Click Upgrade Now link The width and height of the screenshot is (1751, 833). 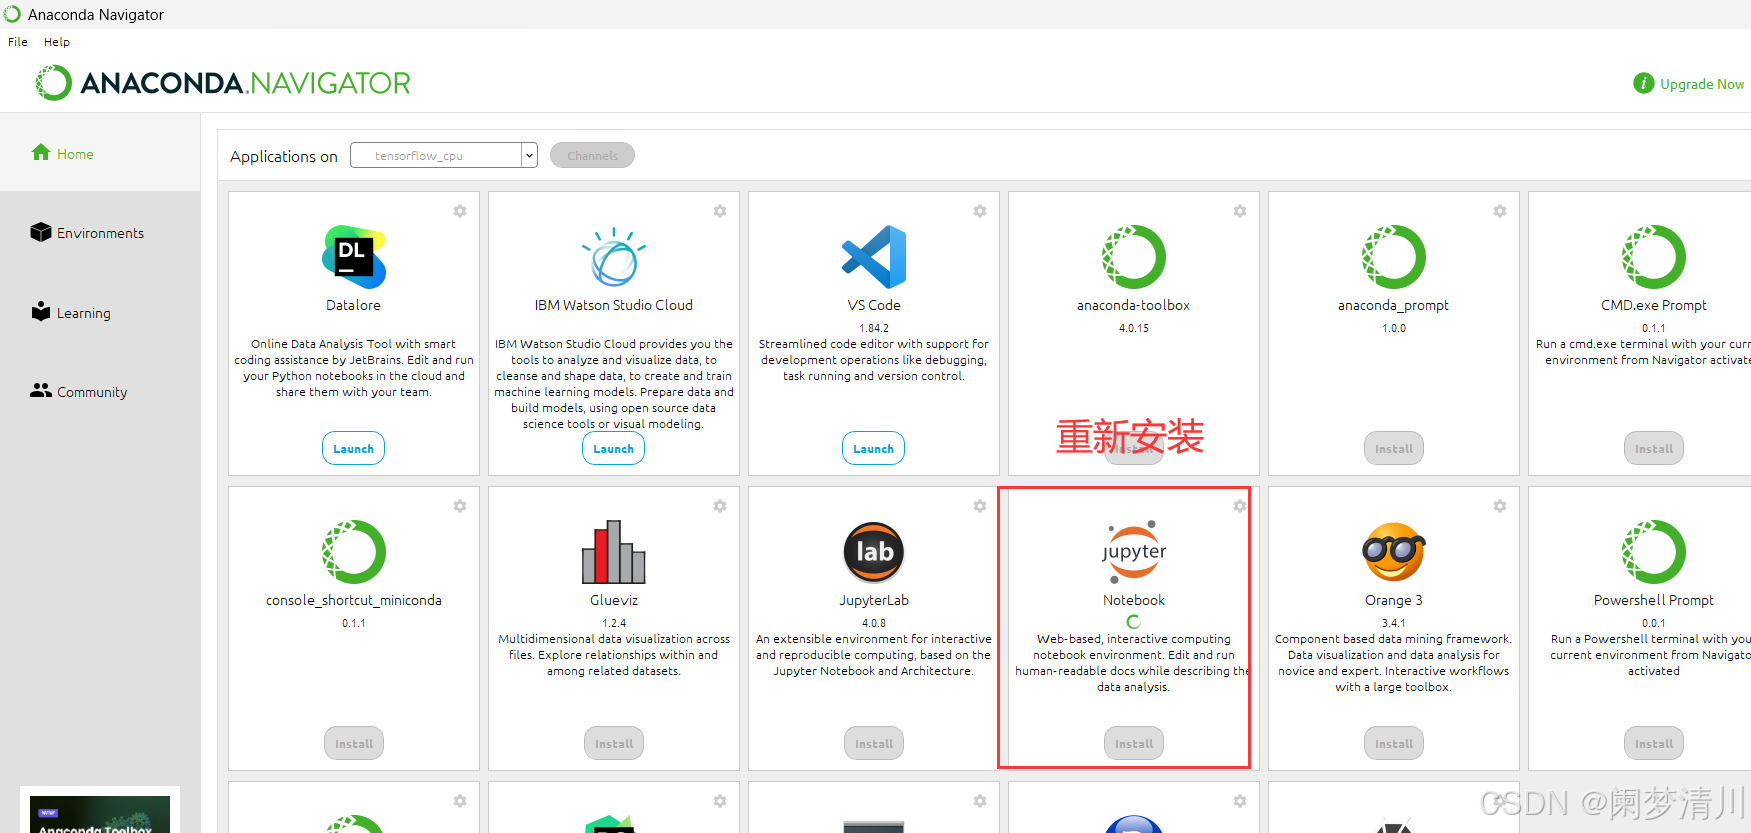pyautogui.click(x=1702, y=84)
